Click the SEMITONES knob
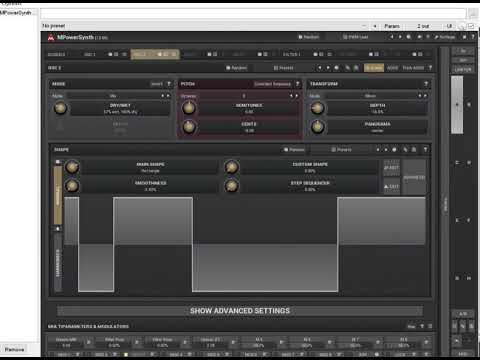This screenshot has height=360, width=480. point(189,108)
